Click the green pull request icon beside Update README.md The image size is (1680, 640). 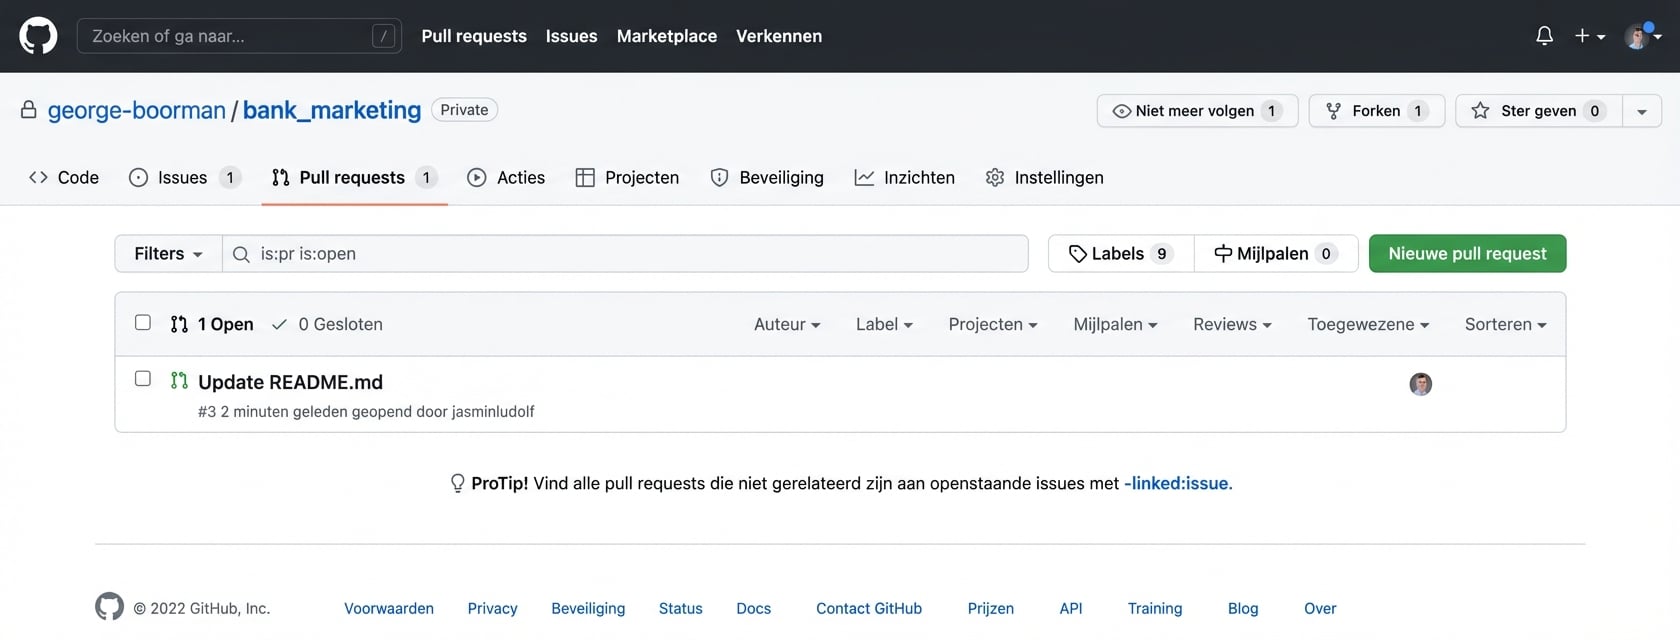pyautogui.click(x=179, y=380)
